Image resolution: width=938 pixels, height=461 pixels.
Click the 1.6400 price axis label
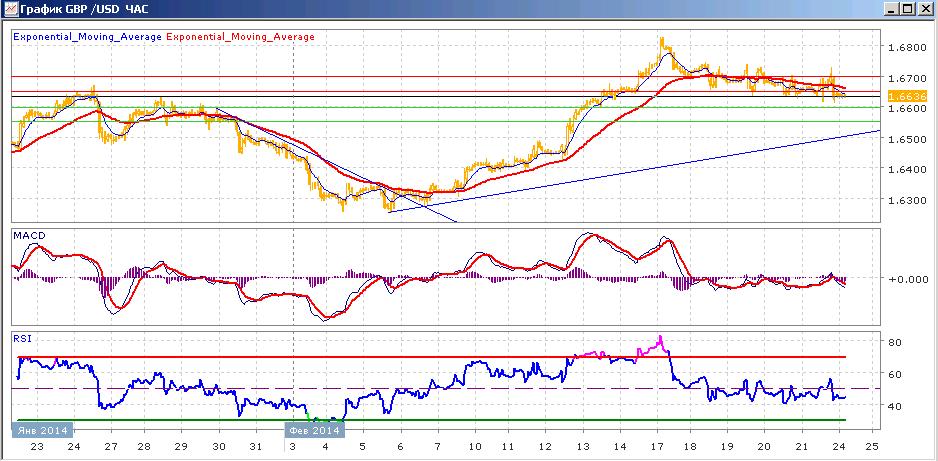[907, 170]
